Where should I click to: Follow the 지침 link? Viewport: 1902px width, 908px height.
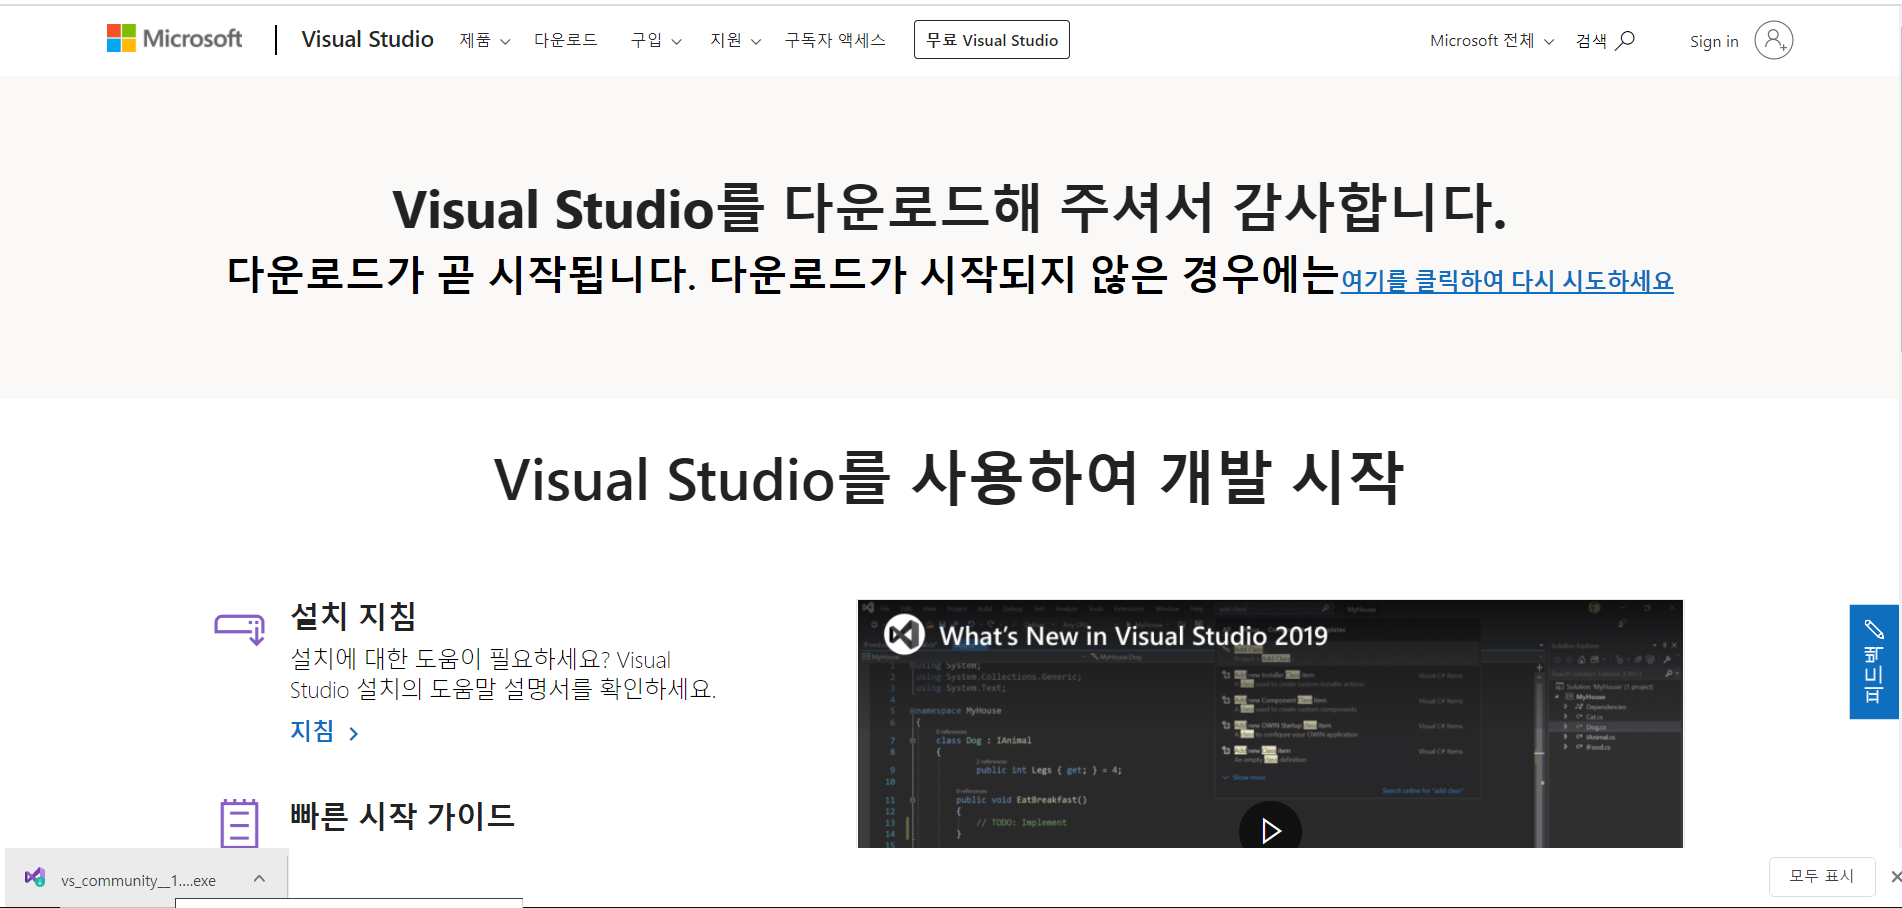(324, 731)
